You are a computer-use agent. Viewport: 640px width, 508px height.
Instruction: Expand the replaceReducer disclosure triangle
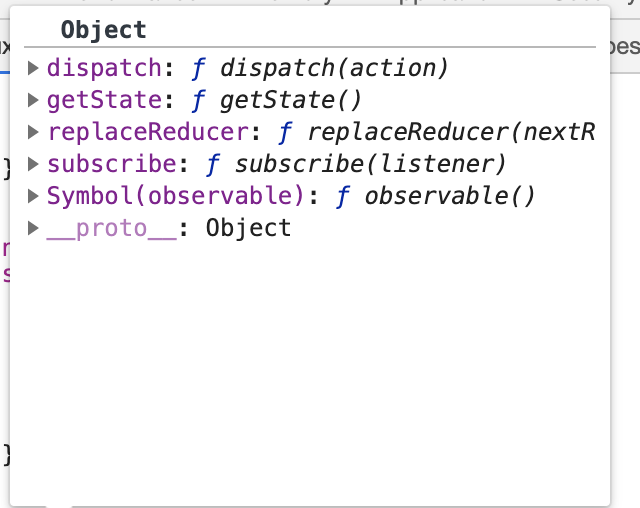coord(33,132)
